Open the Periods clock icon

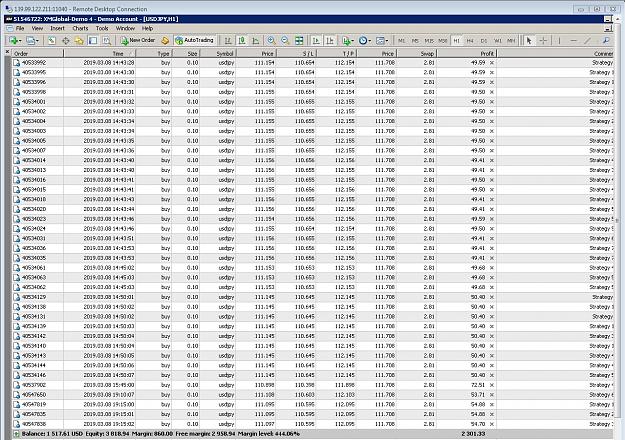tap(364, 40)
